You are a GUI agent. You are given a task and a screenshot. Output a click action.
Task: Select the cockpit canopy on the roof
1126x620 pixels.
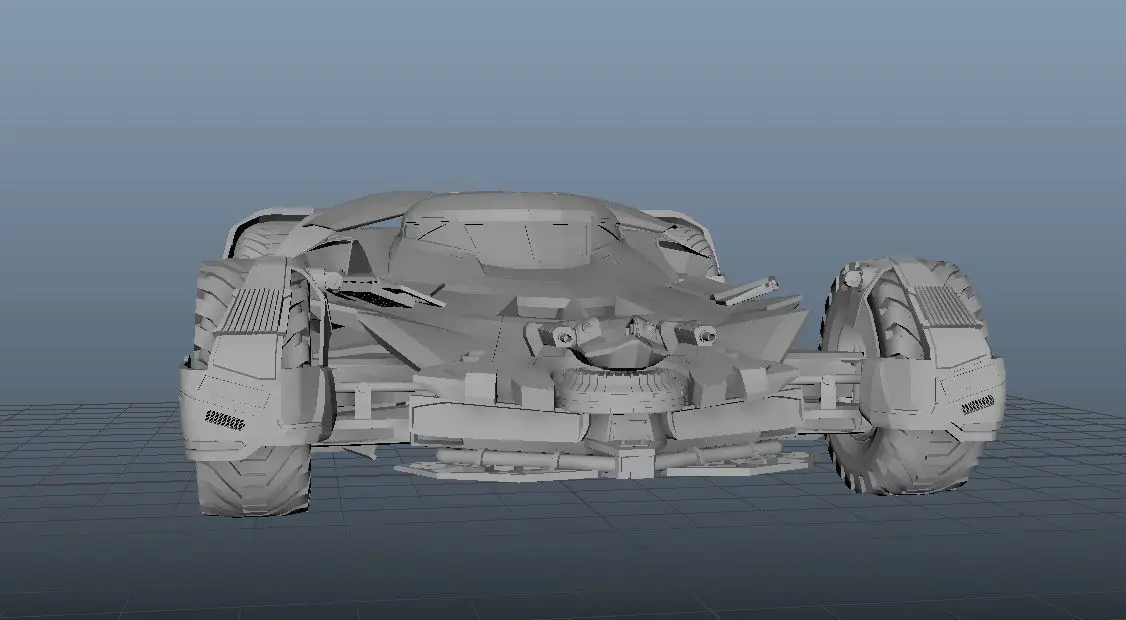510,231
